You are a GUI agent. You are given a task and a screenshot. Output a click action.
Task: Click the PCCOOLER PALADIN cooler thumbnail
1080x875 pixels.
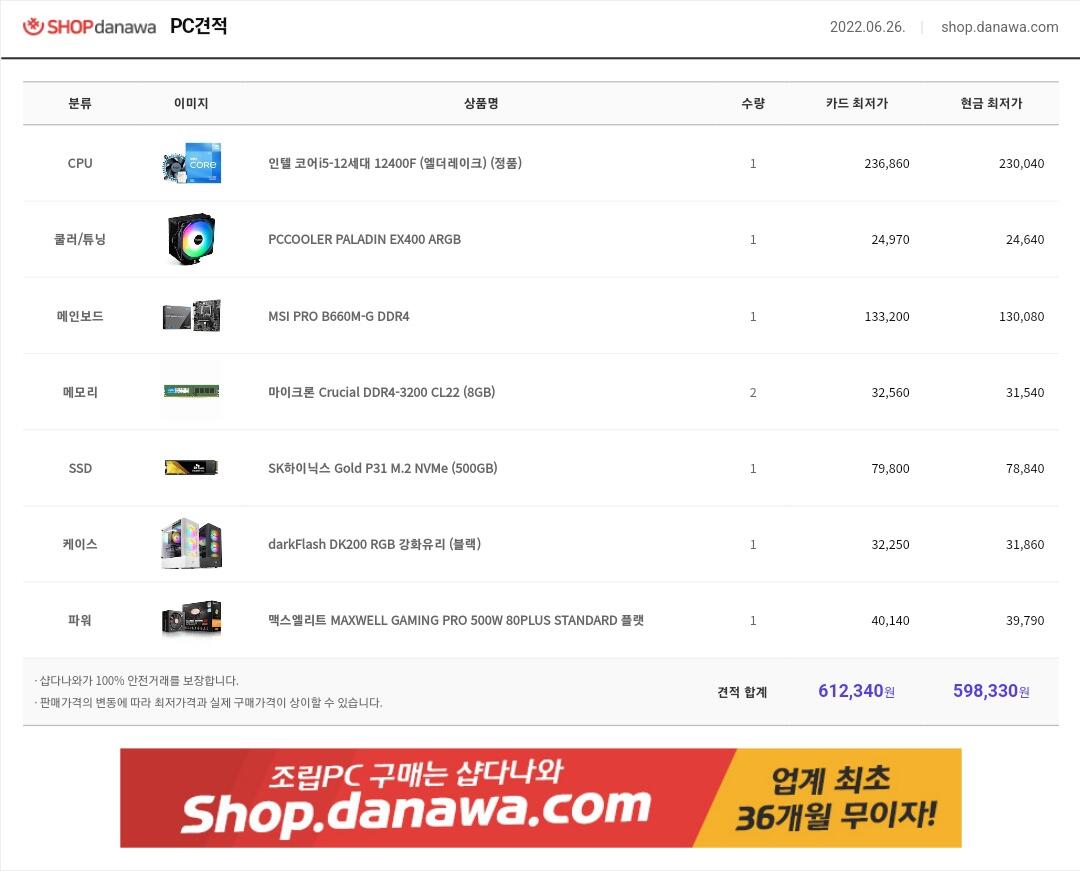click(x=191, y=239)
